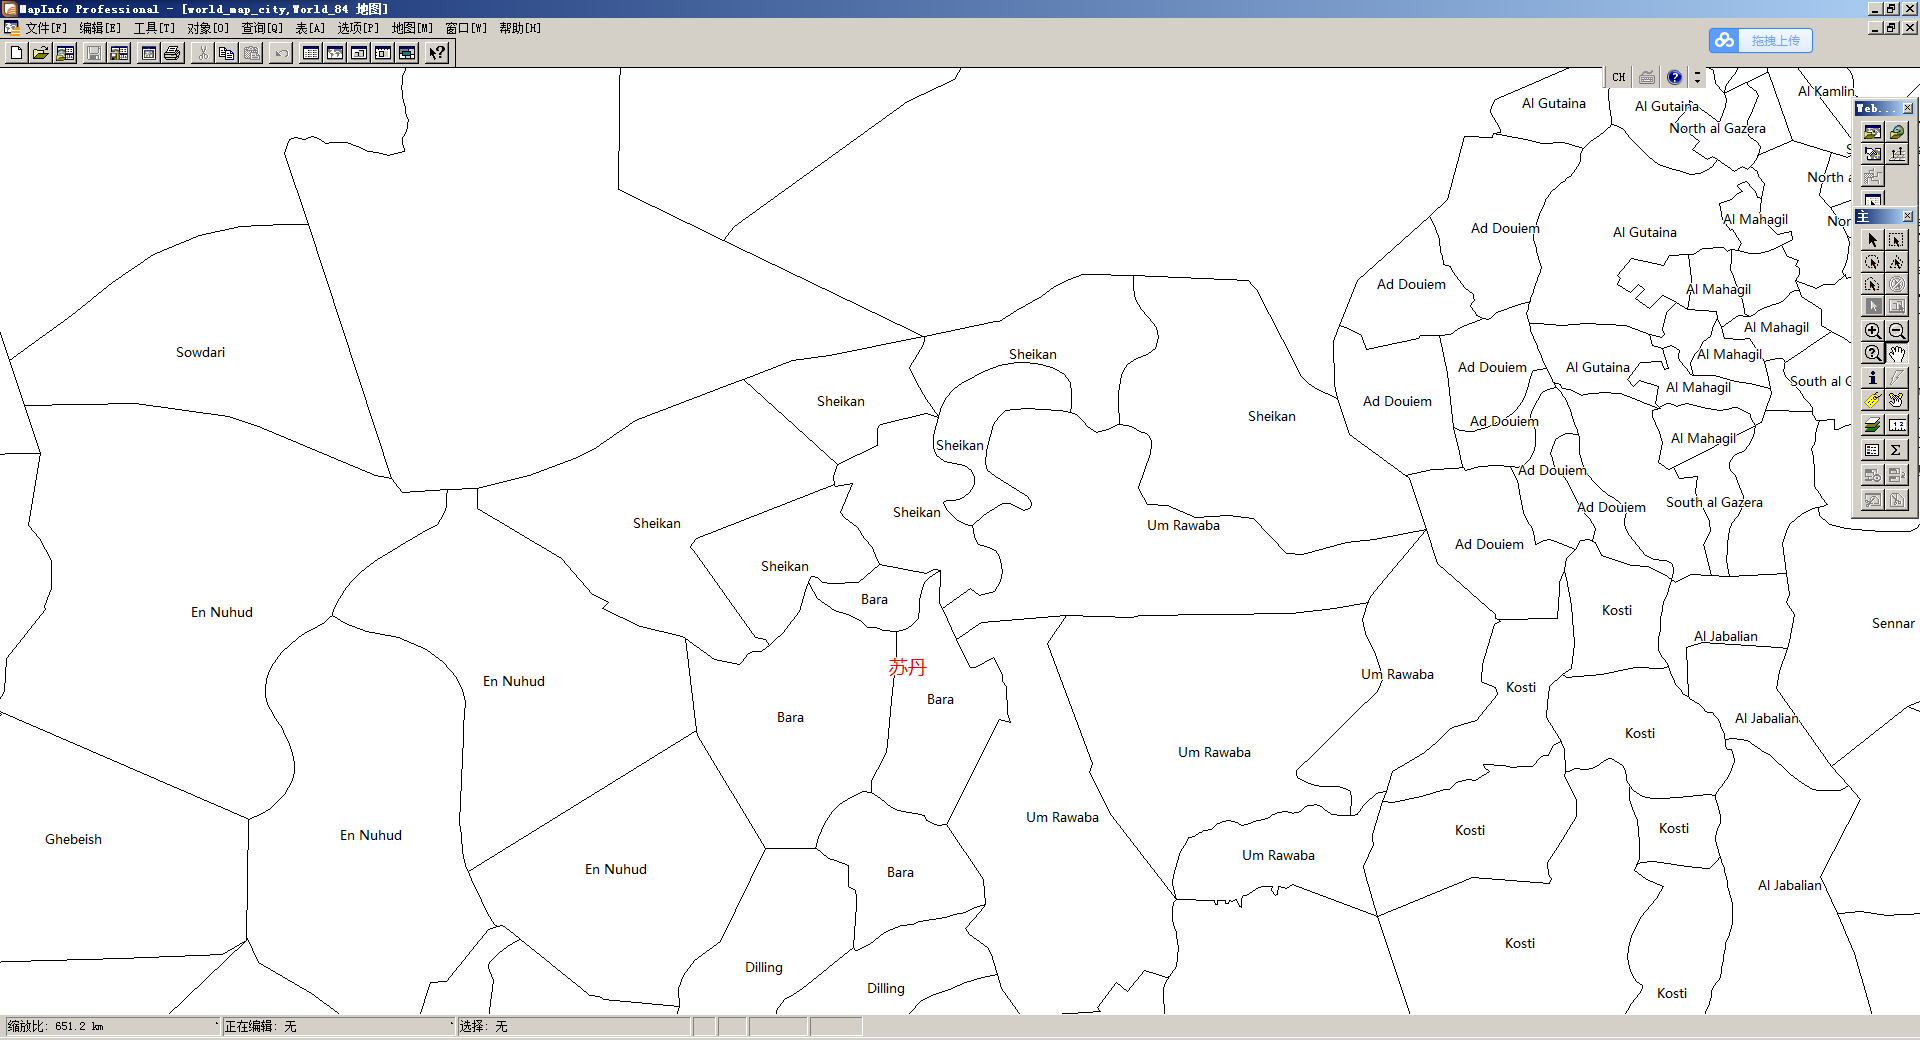Screen dimensions: 1920x1040
Task: Click the Sowdari region label
Action: click(200, 352)
